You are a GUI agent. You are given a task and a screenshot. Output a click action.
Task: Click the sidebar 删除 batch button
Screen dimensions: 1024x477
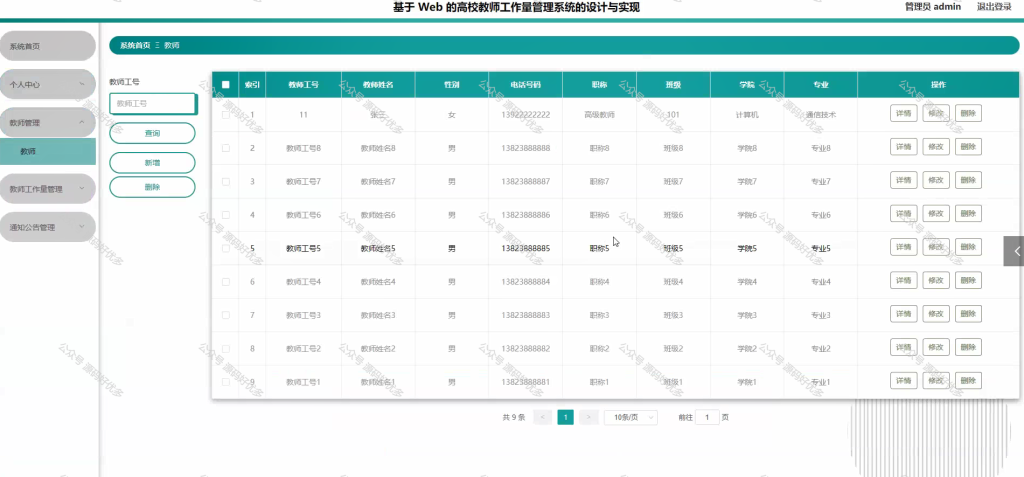(x=152, y=187)
